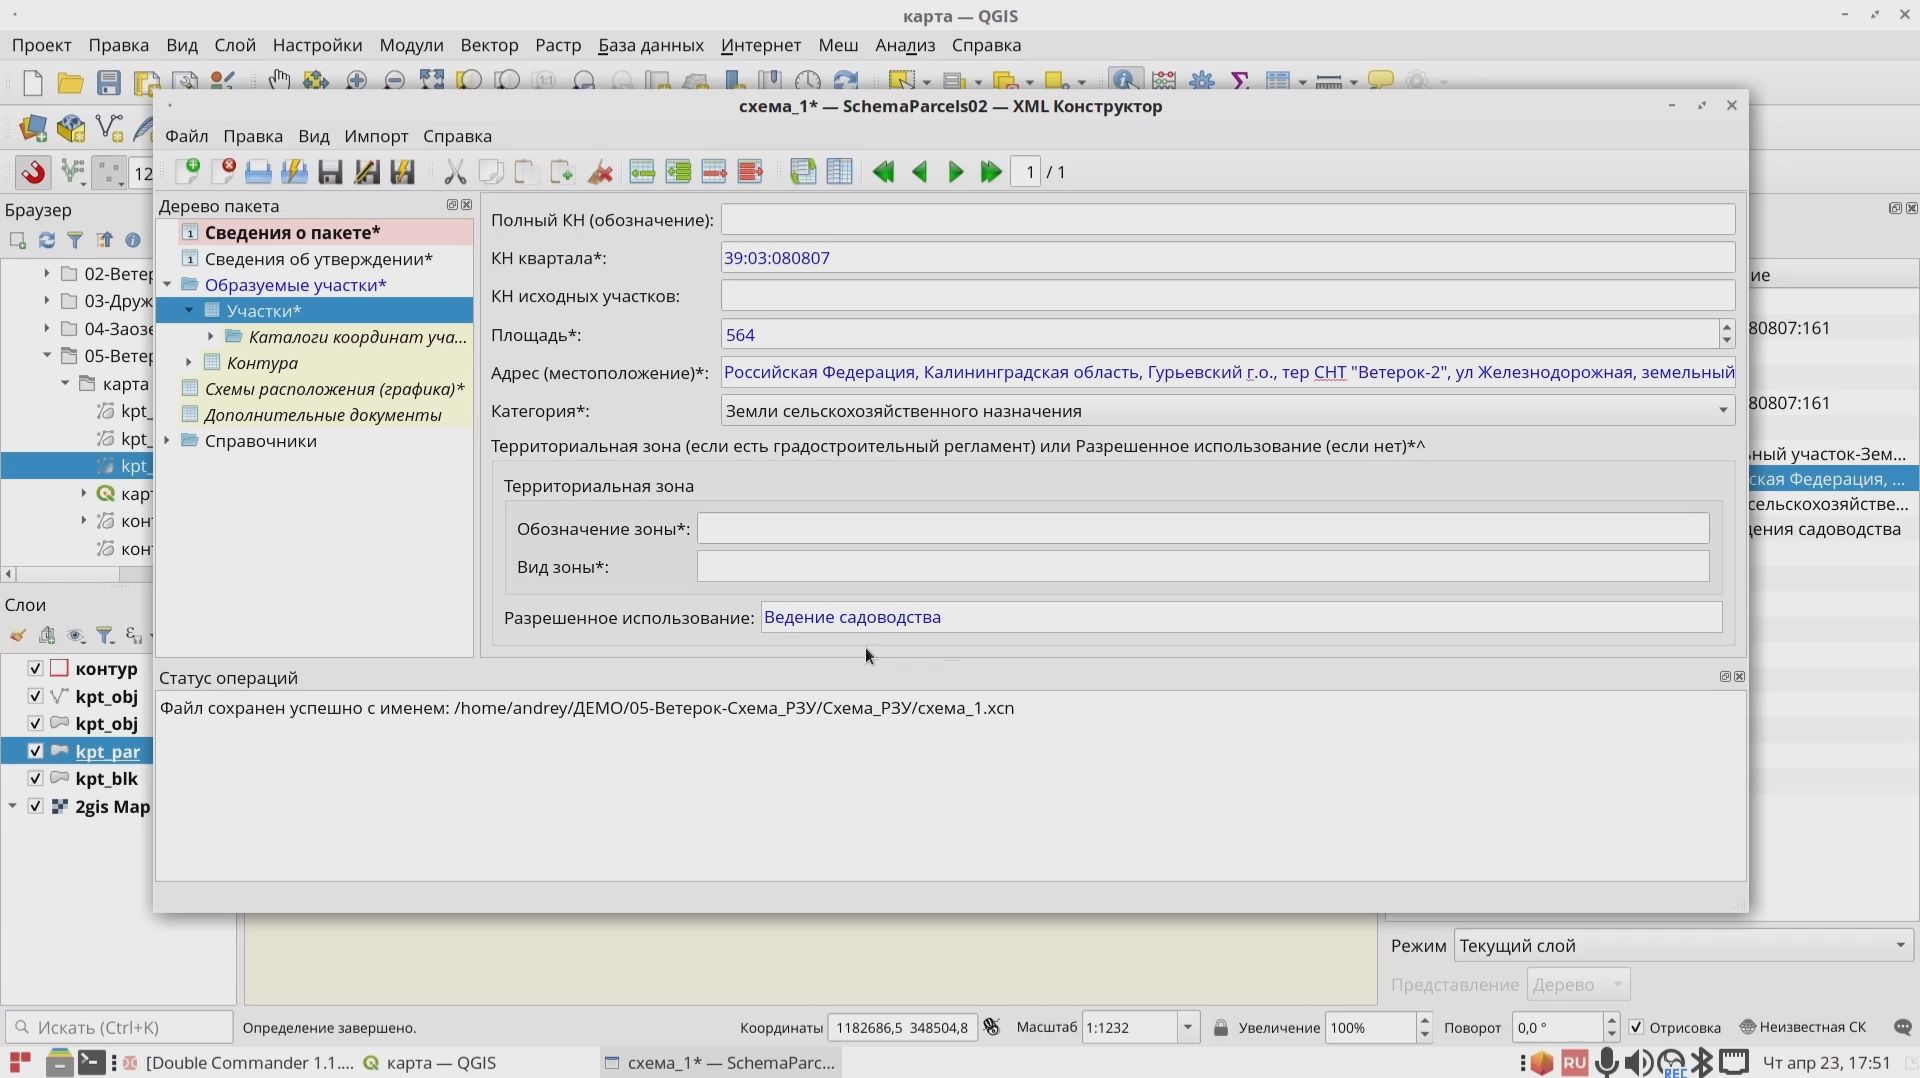Open the Категория dropdown
Screen dimensions: 1920x1078
(1722, 410)
